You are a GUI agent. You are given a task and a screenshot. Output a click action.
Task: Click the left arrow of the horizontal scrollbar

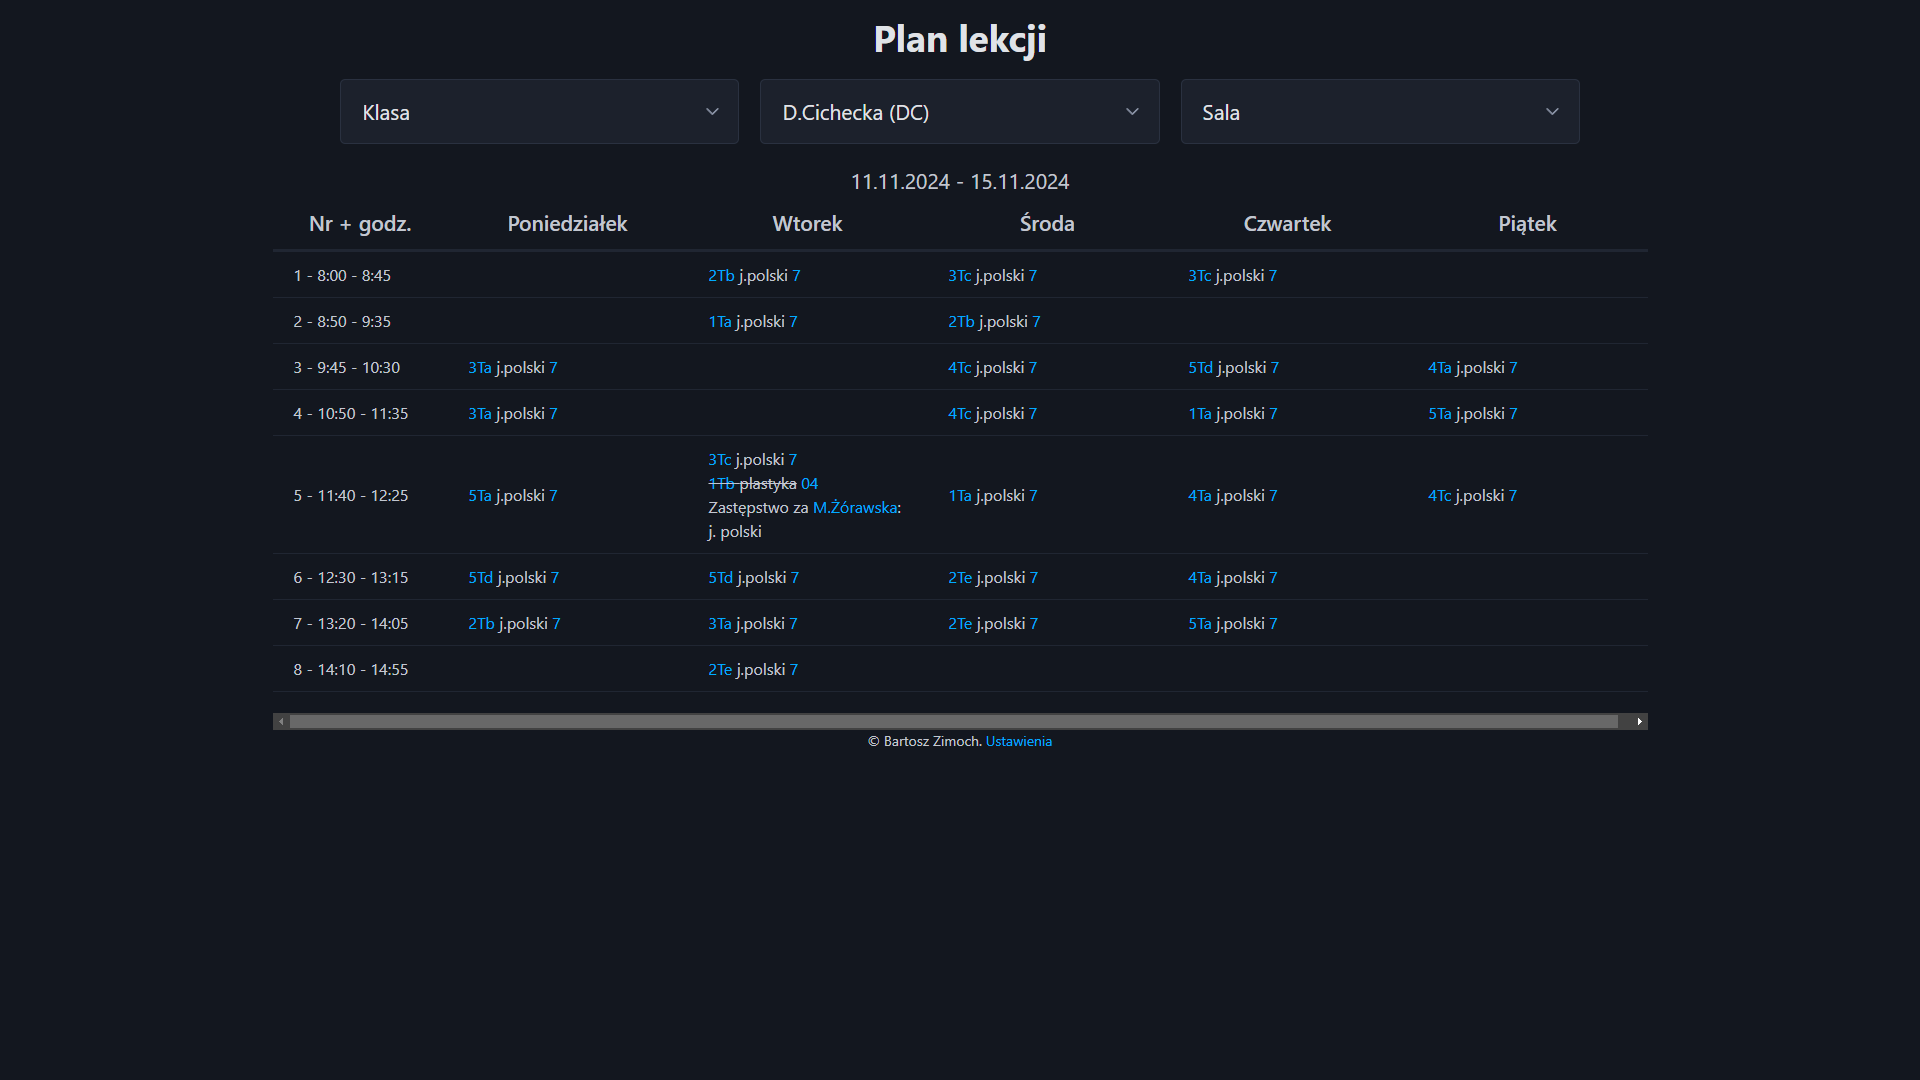(281, 720)
